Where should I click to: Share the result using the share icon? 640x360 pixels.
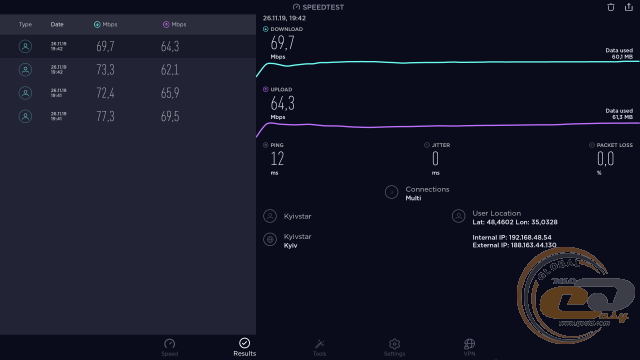coord(629,7)
